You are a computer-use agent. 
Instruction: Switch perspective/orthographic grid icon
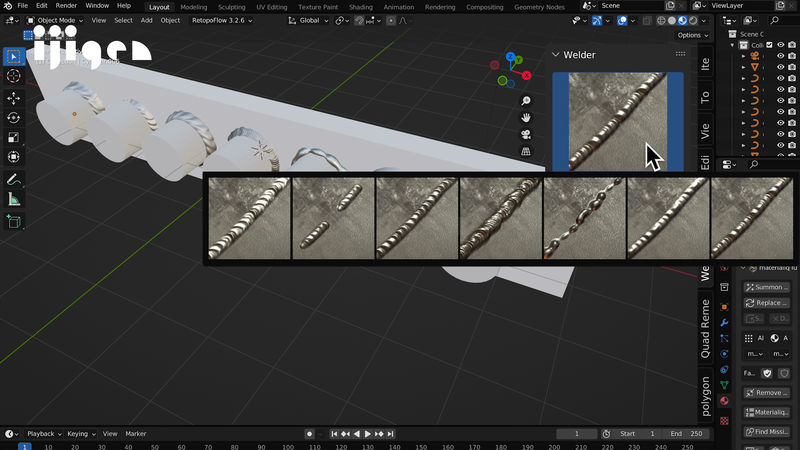[x=526, y=151]
